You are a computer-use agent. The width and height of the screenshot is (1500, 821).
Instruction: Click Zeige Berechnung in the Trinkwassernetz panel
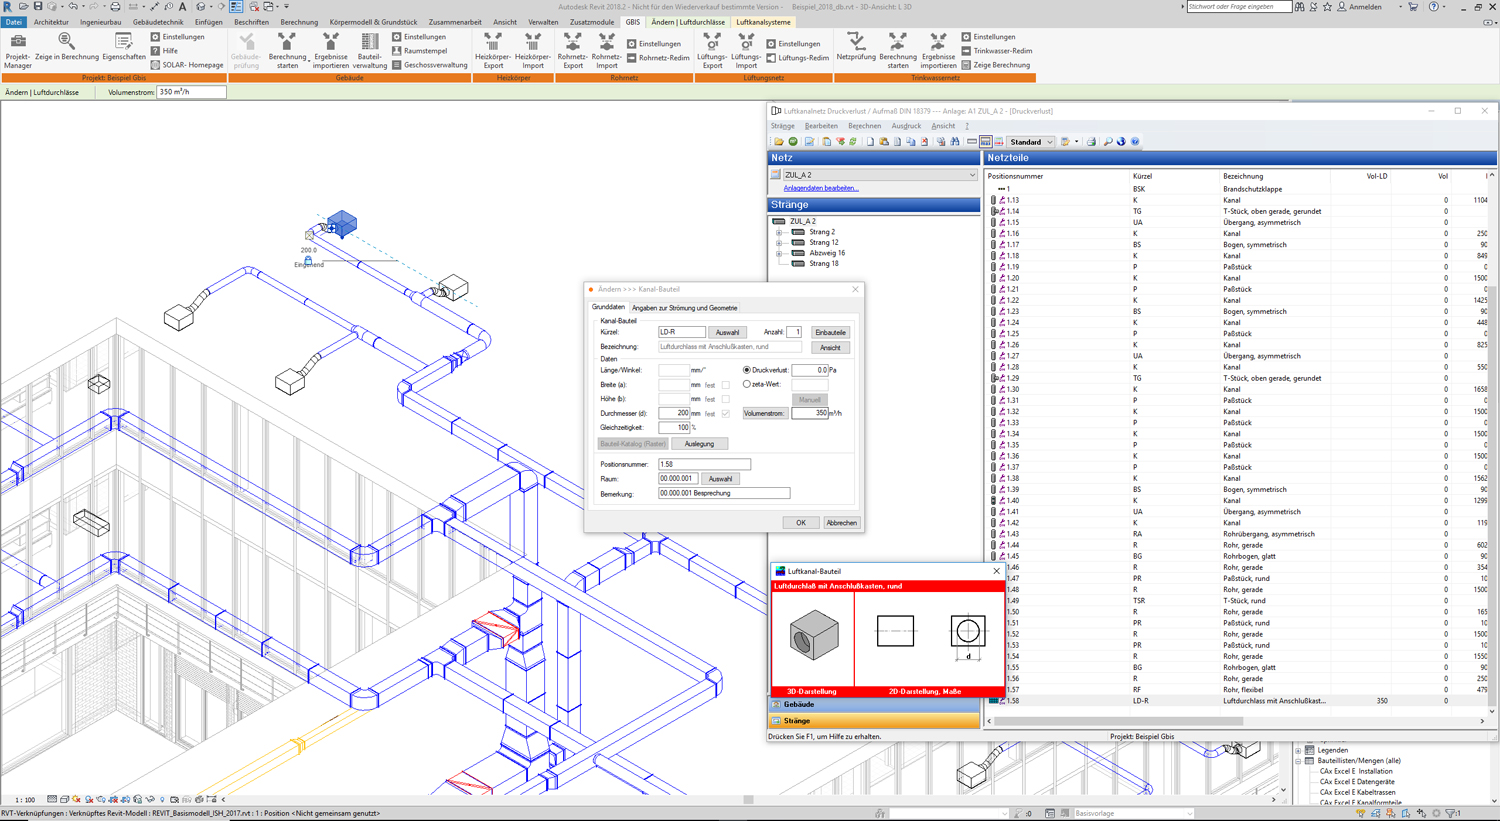tap(995, 65)
